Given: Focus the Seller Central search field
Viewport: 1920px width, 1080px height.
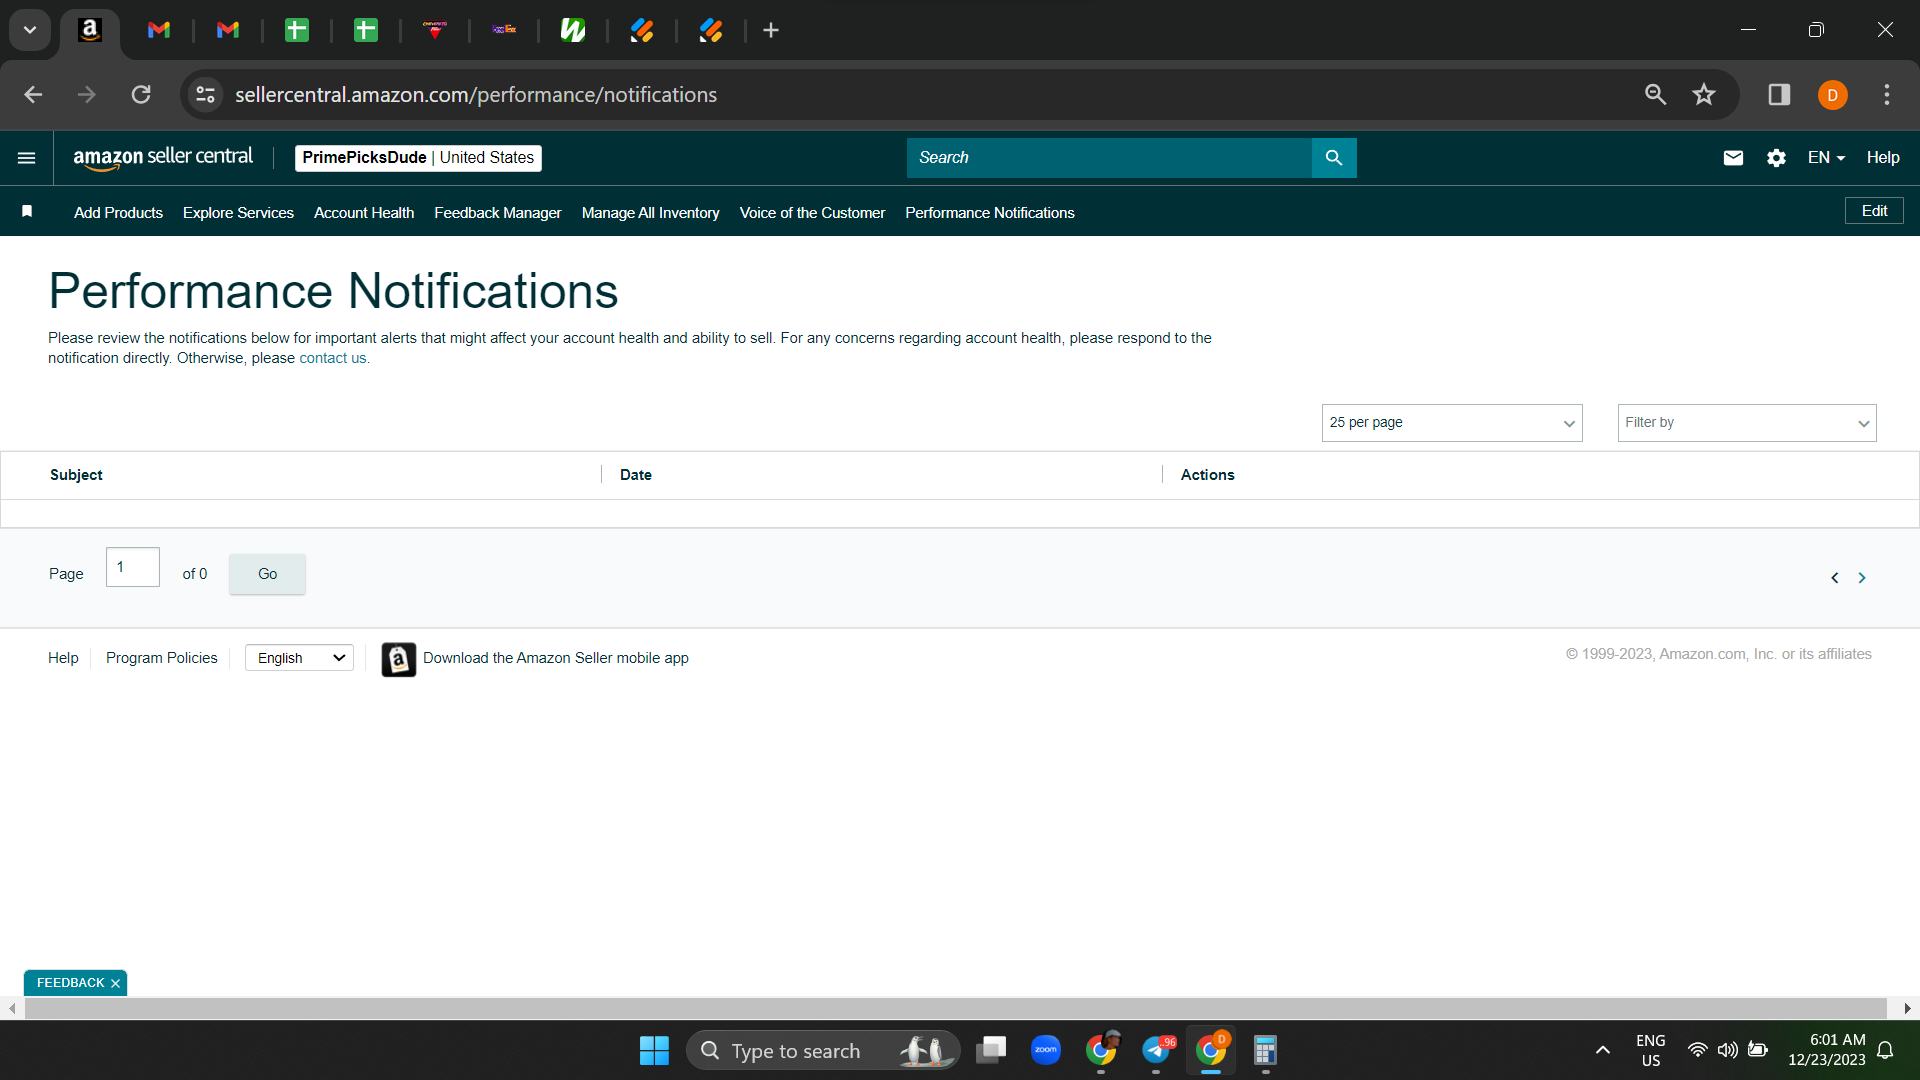Looking at the screenshot, I should pos(1109,158).
